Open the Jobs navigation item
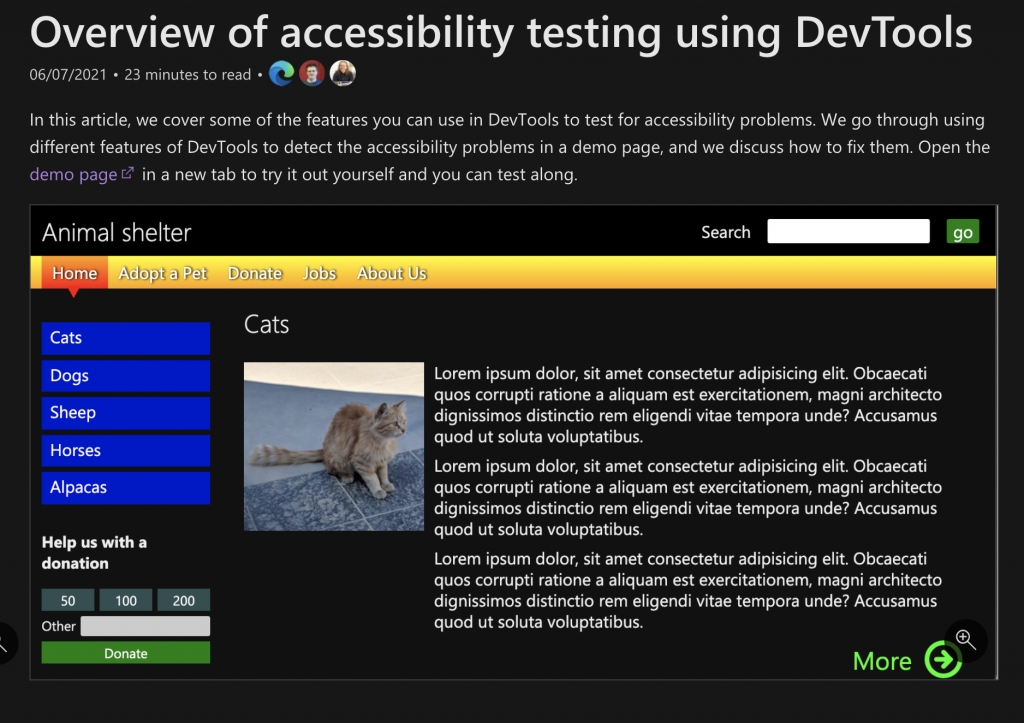The width and height of the screenshot is (1024, 723). coord(319,273)
